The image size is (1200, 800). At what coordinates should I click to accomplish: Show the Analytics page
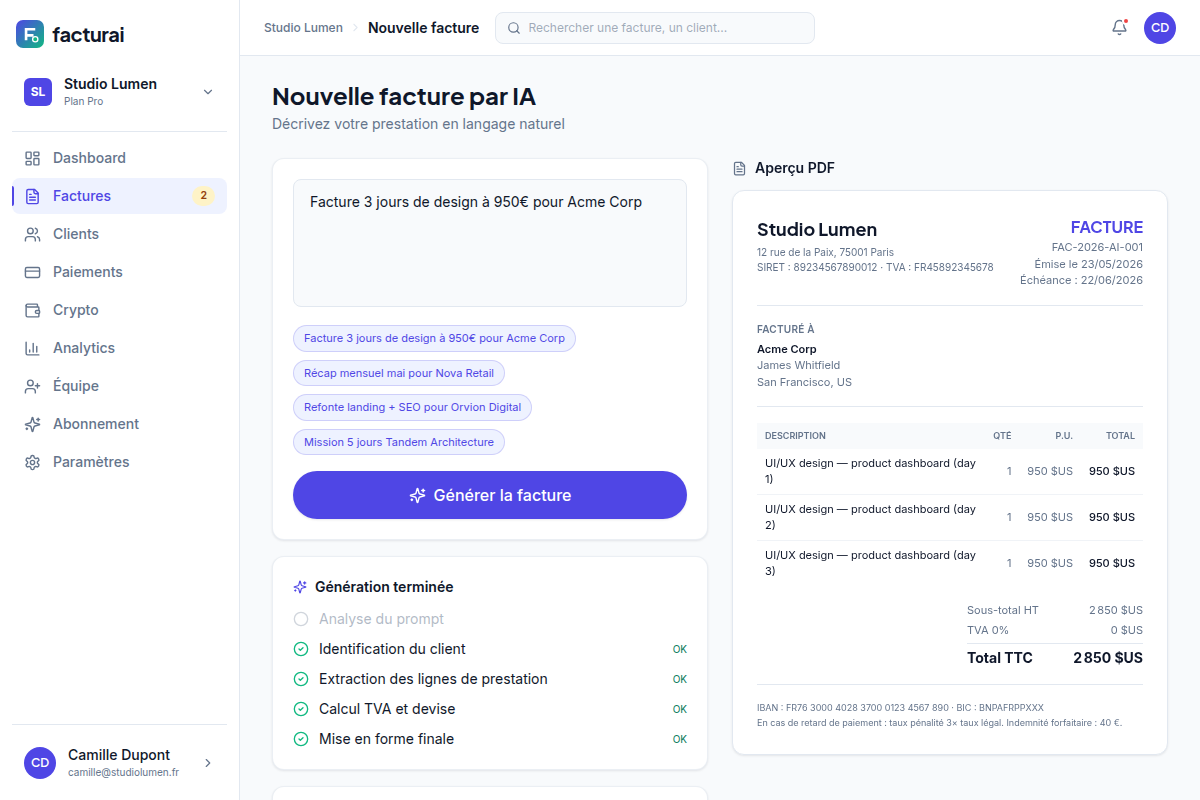coord(120,348)
